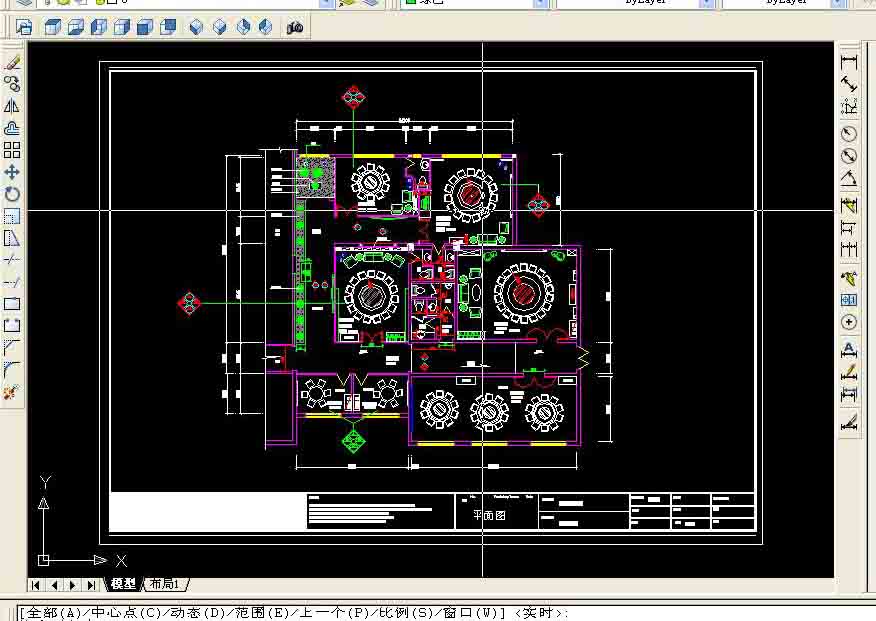Select the Angular Dimension tool

[849, 178]
